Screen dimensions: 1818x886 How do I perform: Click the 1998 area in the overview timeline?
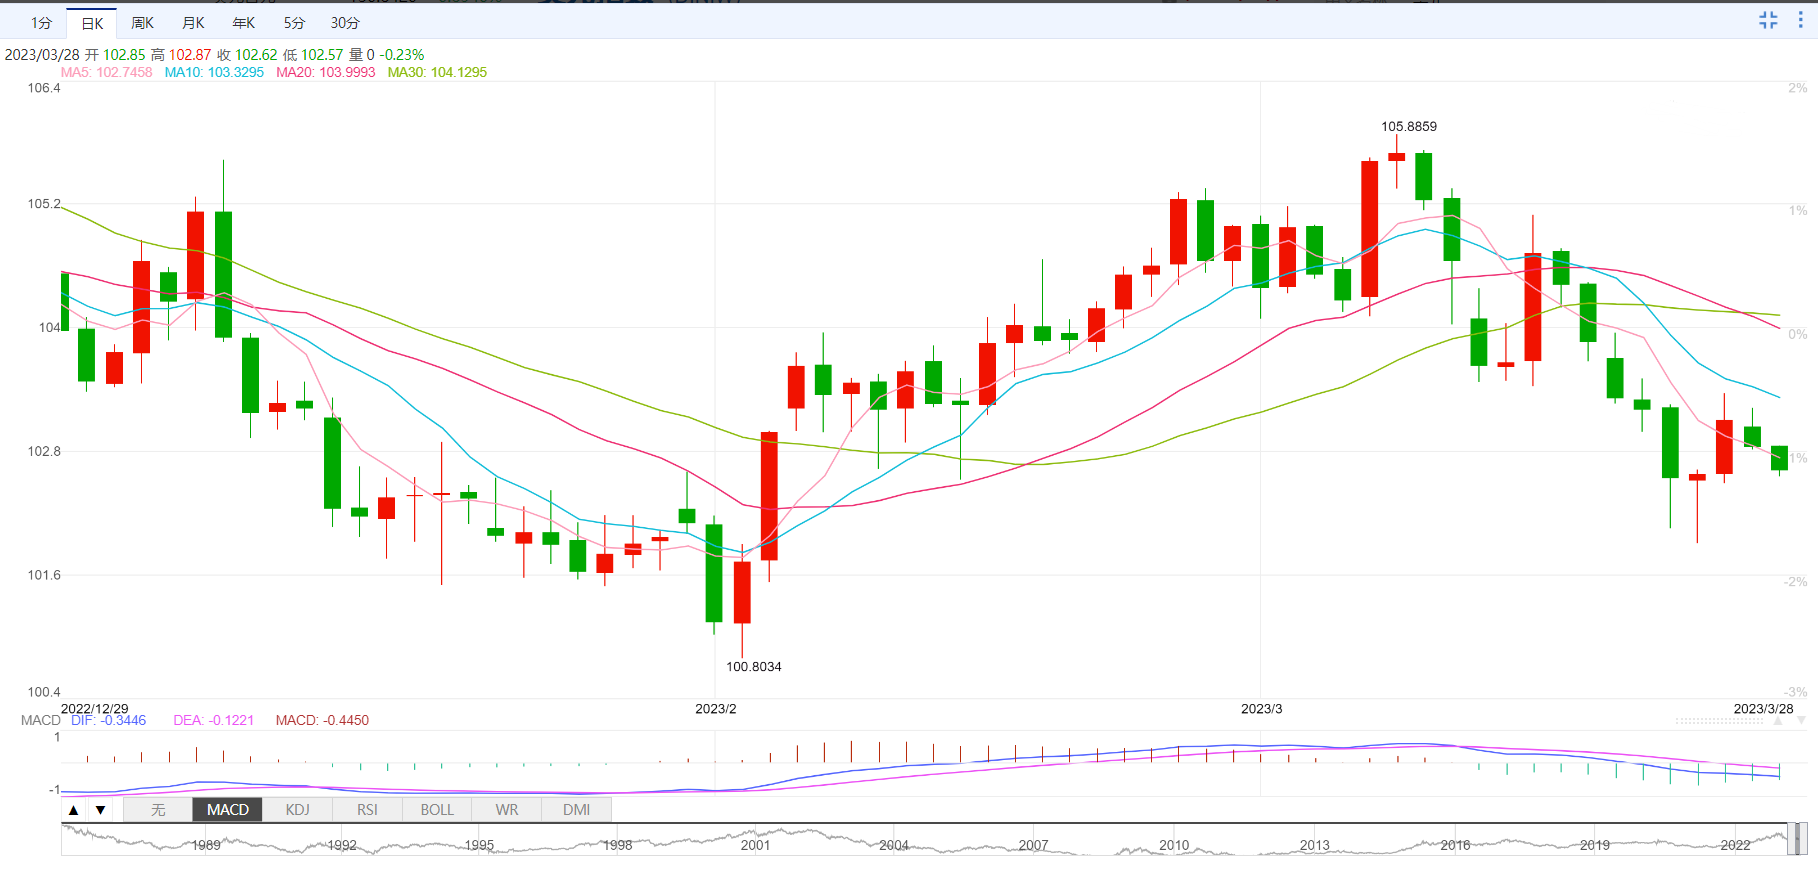click(617, 845)
